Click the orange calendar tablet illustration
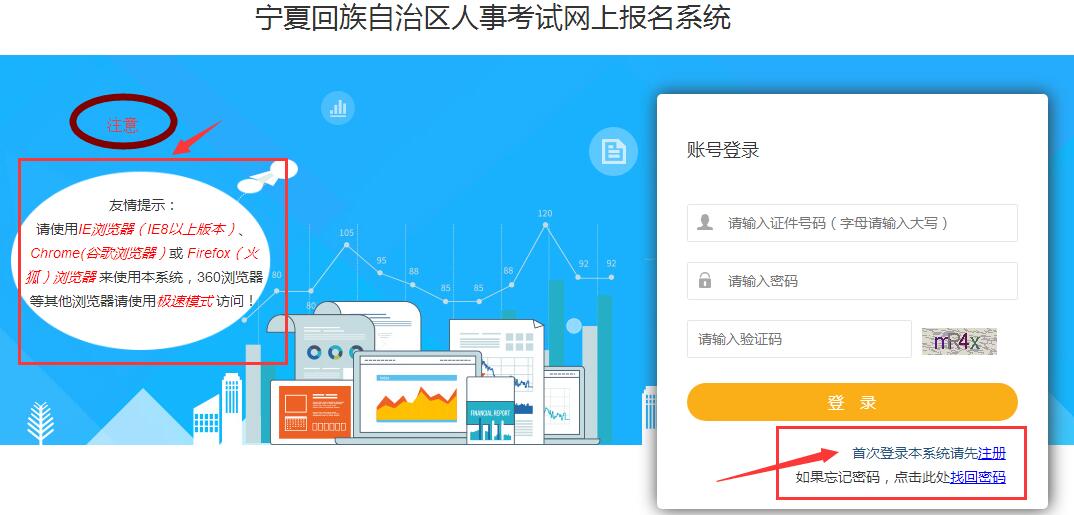 312,411
